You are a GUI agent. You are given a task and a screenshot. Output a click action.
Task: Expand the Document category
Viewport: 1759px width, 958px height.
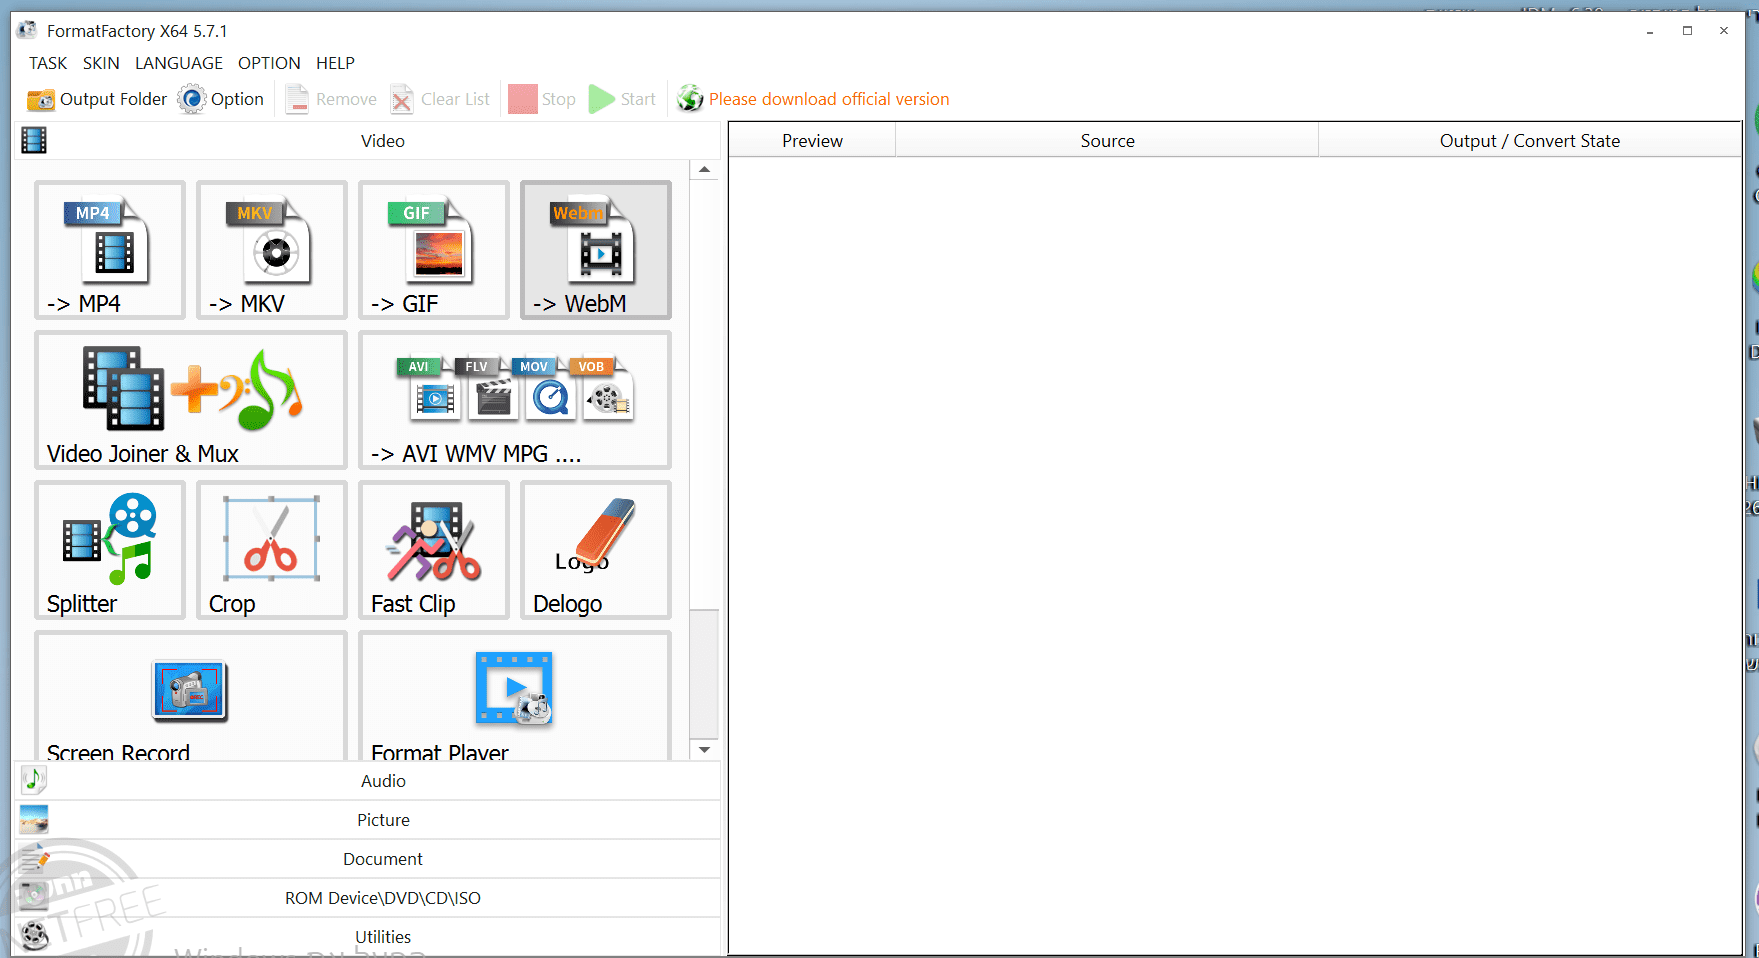tap(367, 859)
